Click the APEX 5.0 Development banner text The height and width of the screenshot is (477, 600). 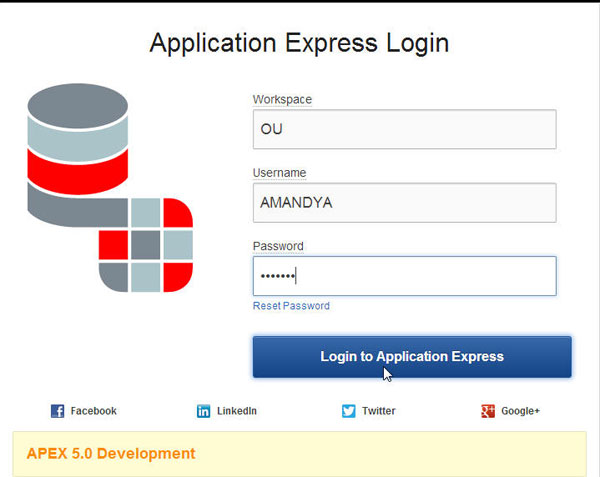(111, 454)
